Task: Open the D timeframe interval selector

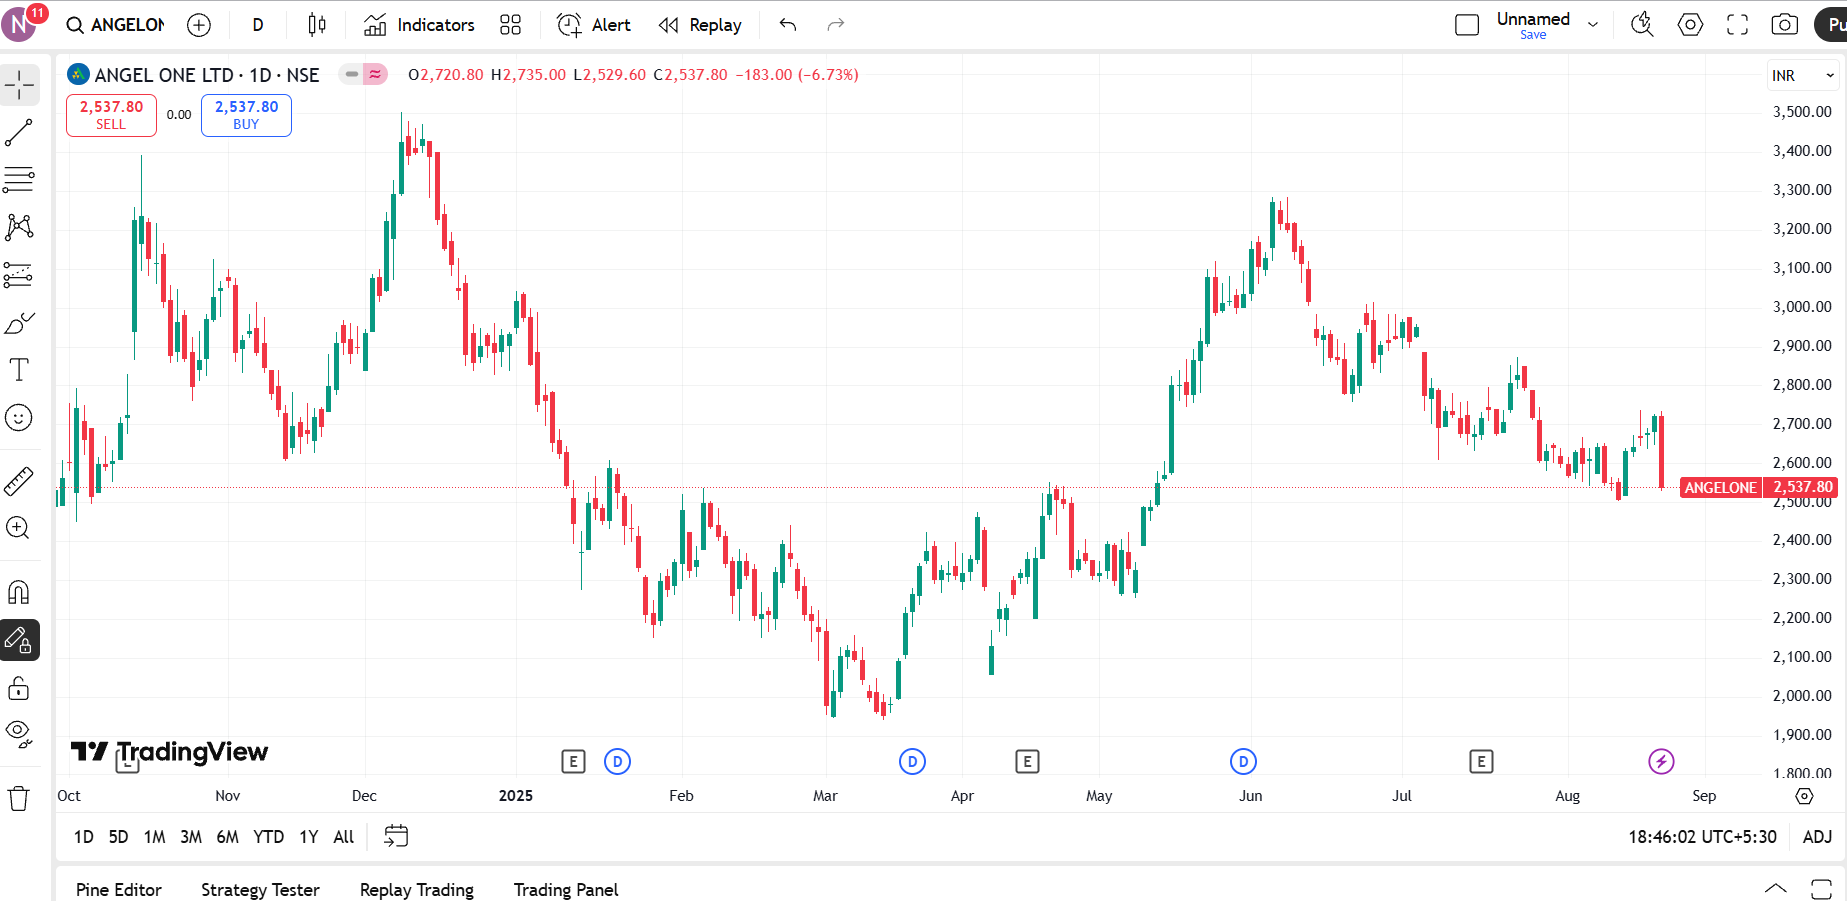Action: pos(258,25)
